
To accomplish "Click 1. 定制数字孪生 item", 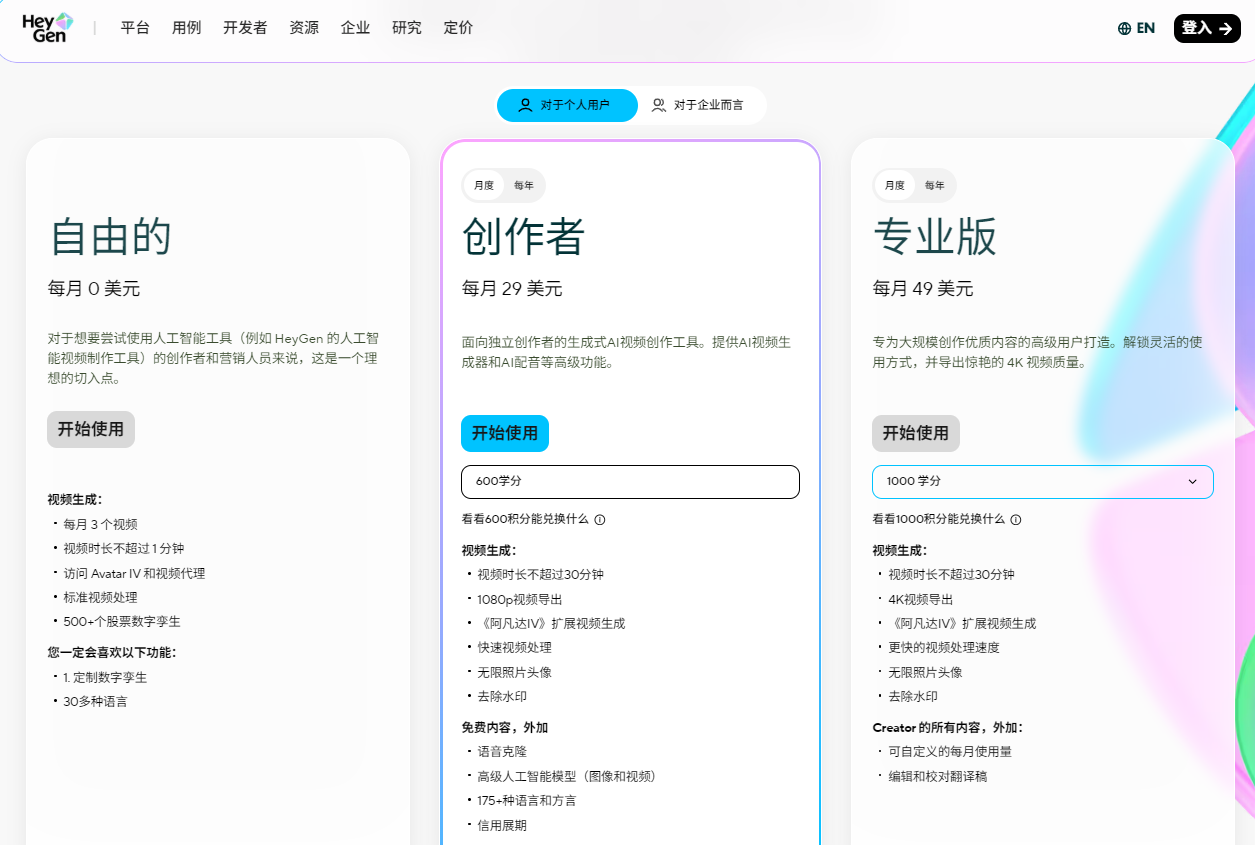I will [x=105, y=678].
